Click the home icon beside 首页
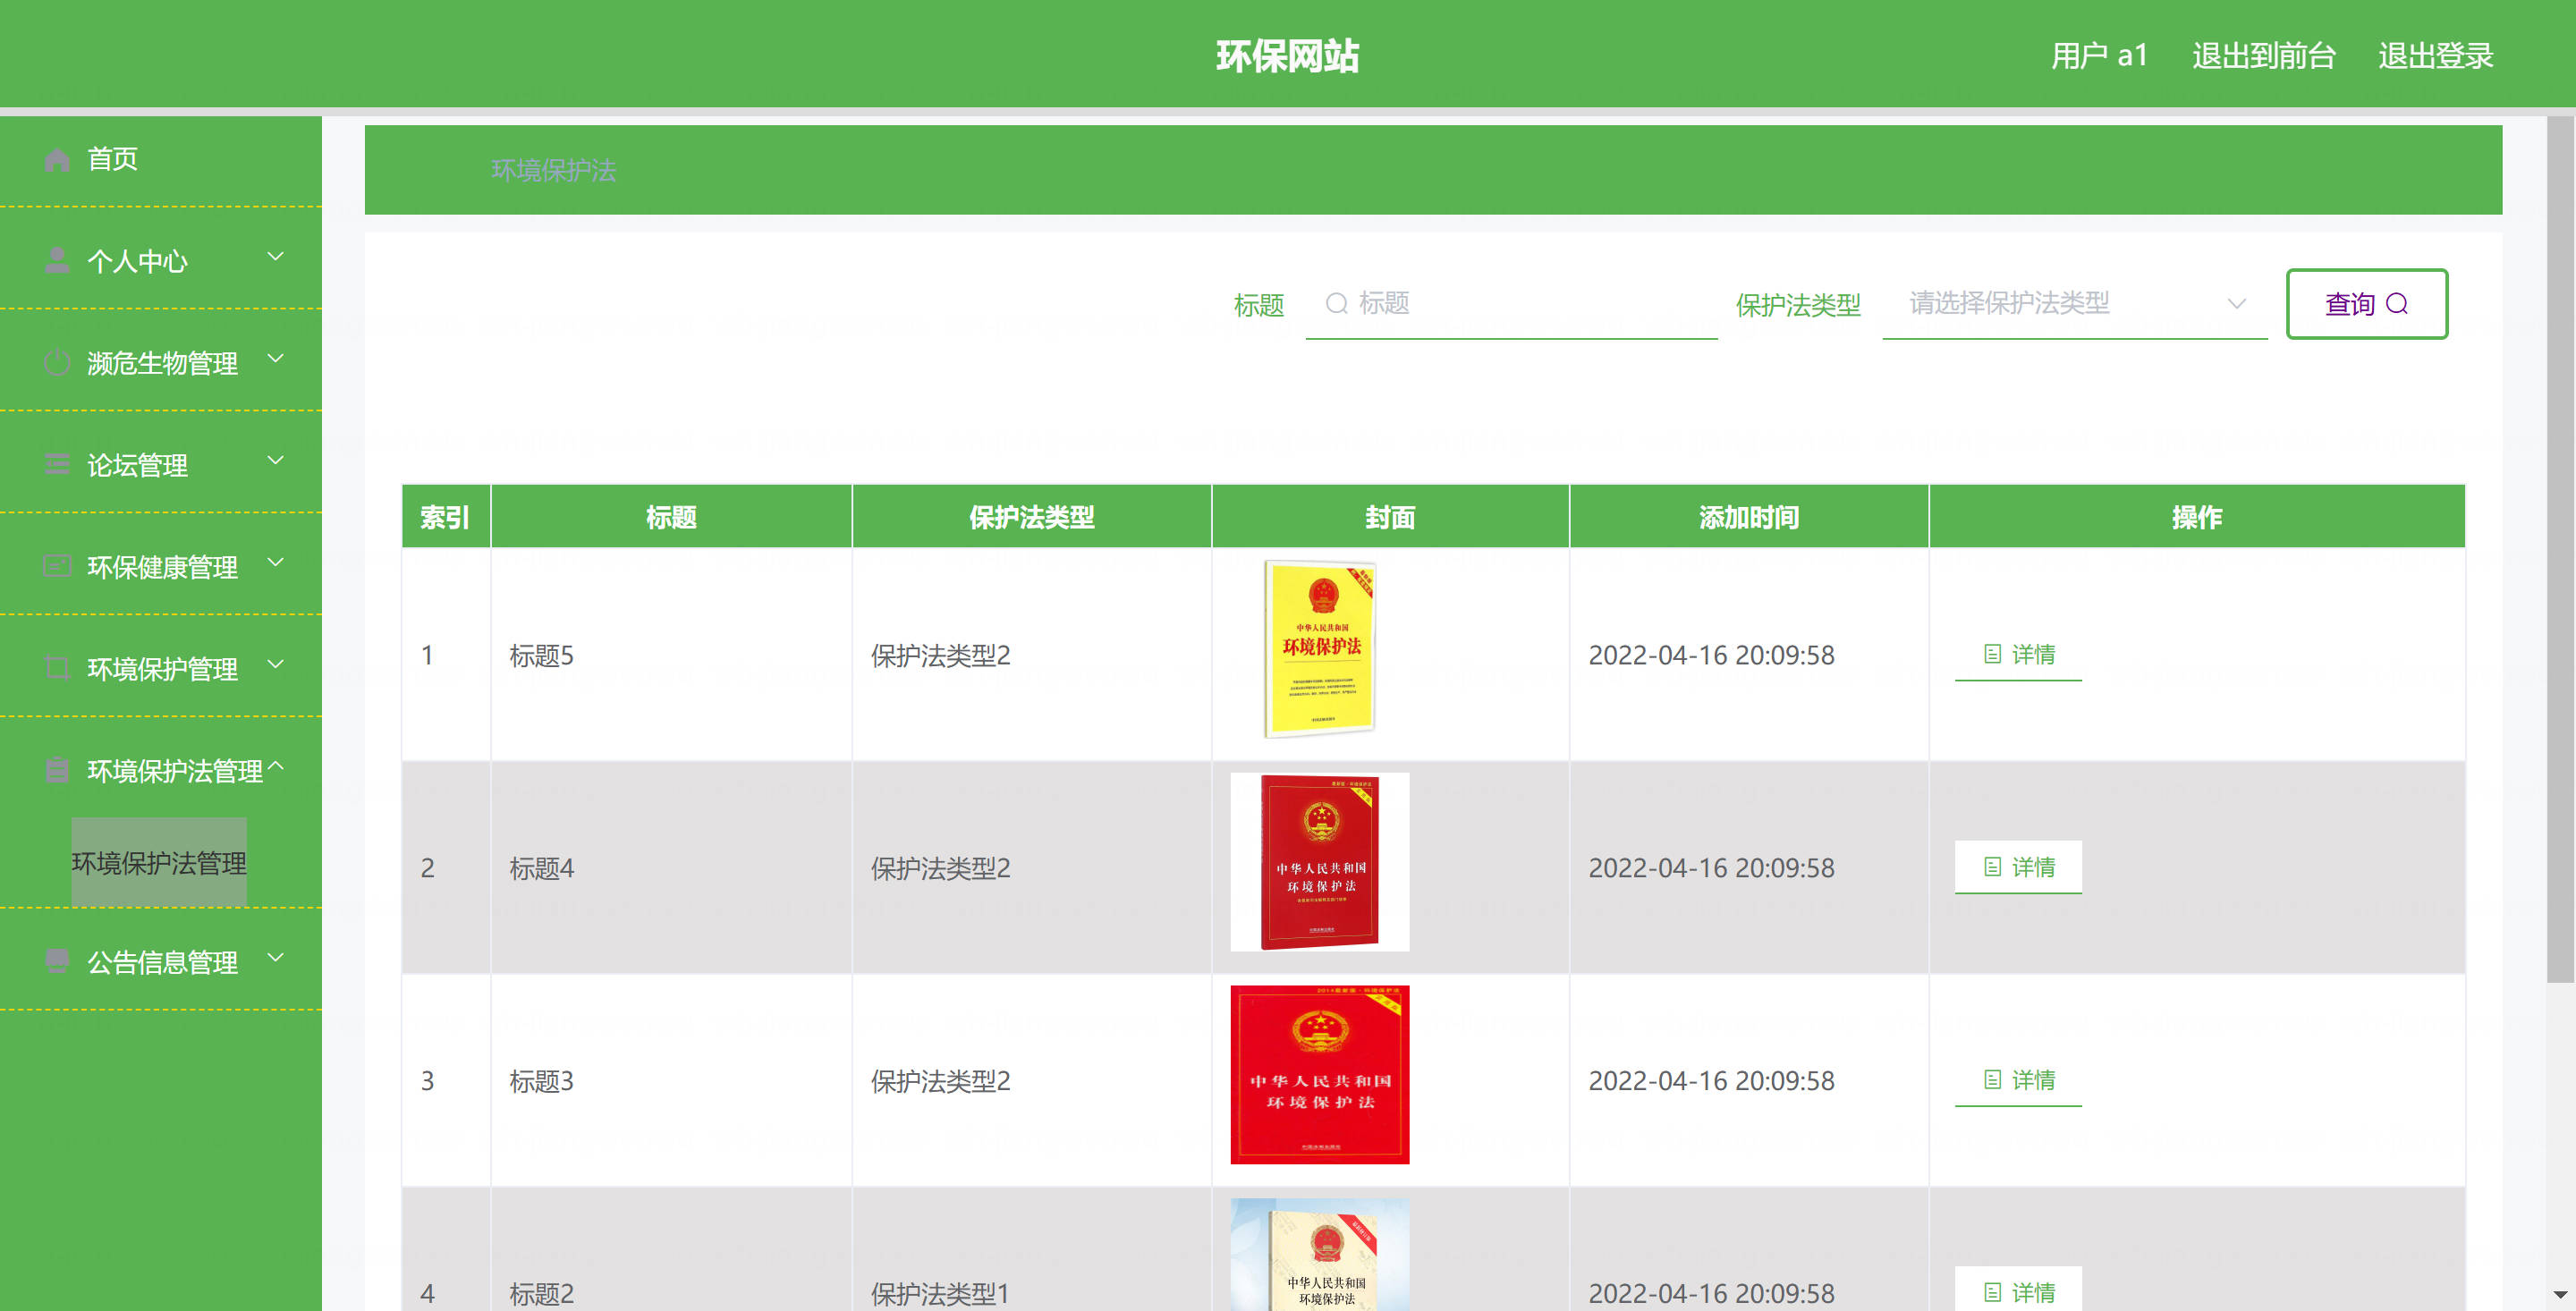Screen dimensions: 2576x1311 [x=57, y=159]
